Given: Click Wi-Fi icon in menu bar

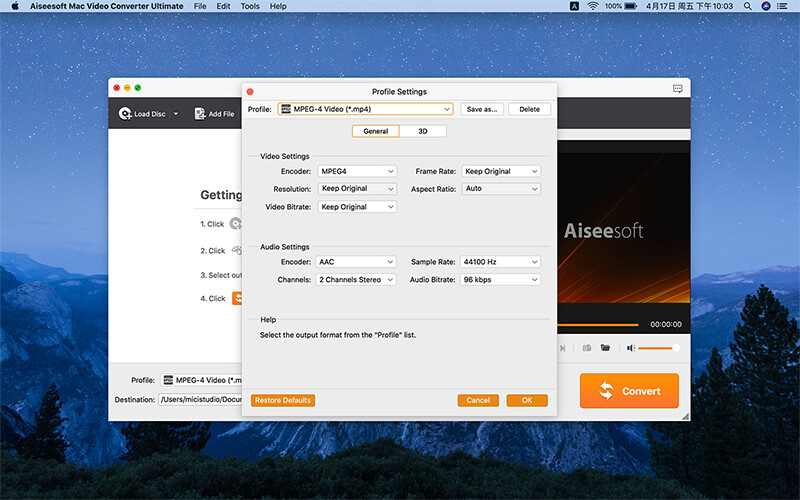Looking at the screenshot, I should (x=592, y=6).
